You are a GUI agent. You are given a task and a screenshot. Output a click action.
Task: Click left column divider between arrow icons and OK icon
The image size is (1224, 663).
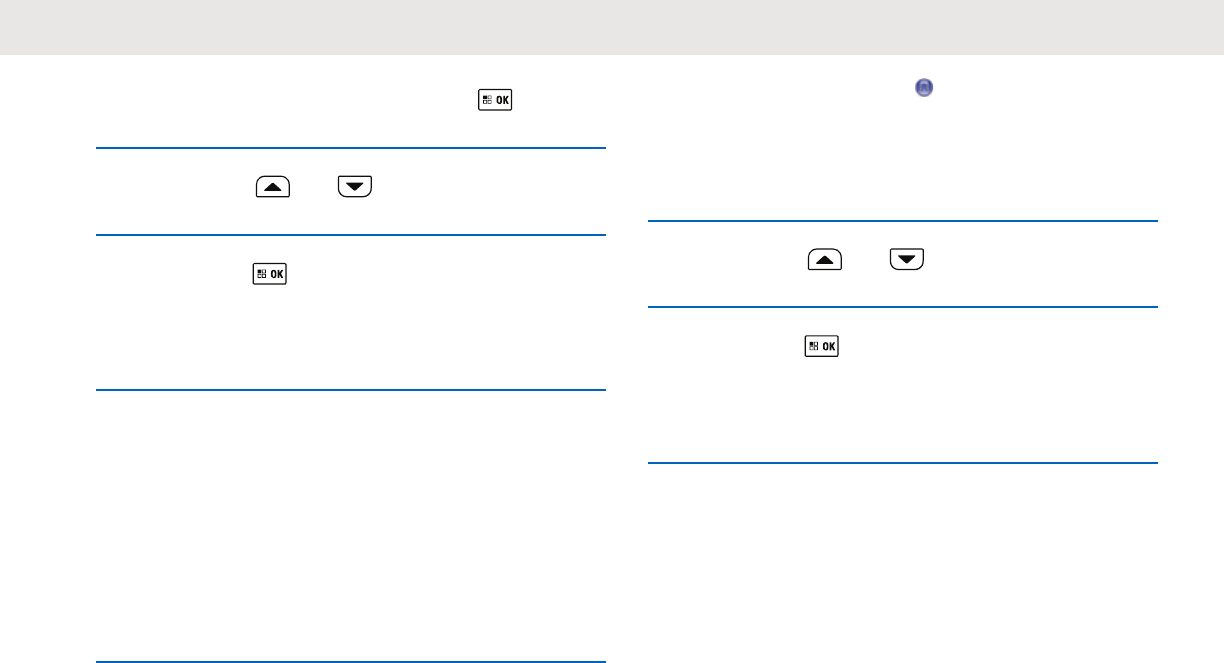(351, 235)
